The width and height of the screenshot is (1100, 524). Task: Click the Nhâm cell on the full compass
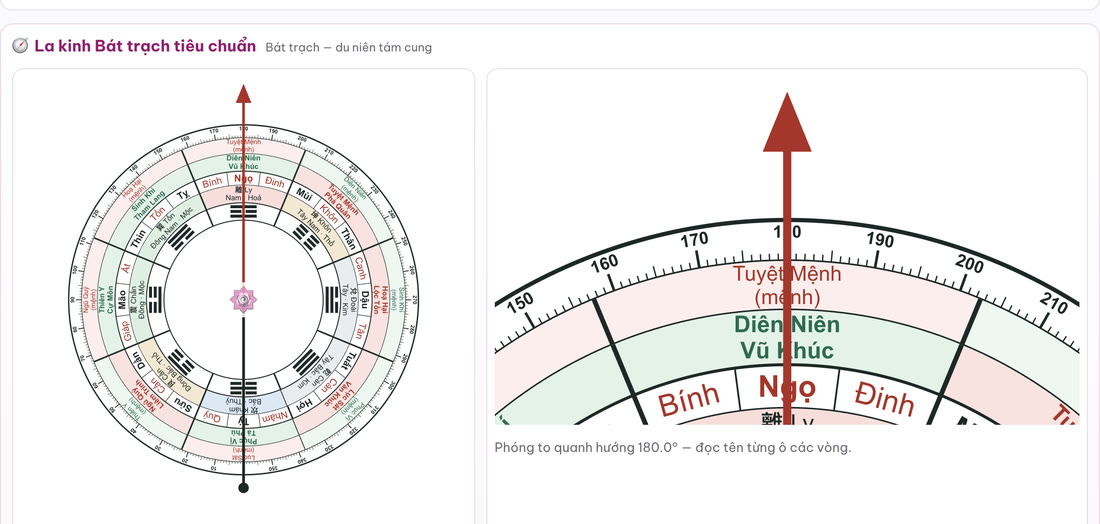(x=274, y=416)
